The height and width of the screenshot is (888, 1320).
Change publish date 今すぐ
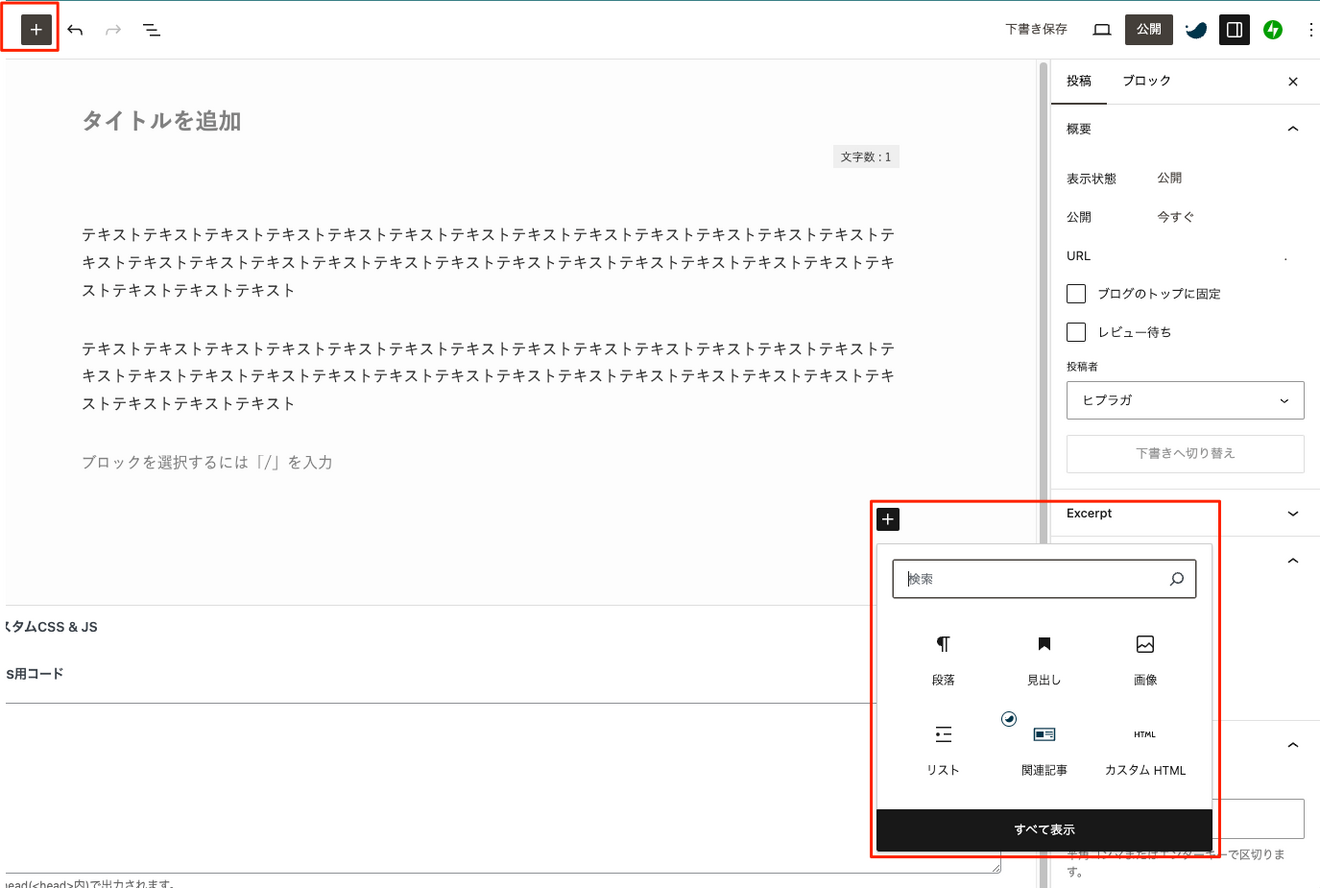point(1175,217)
